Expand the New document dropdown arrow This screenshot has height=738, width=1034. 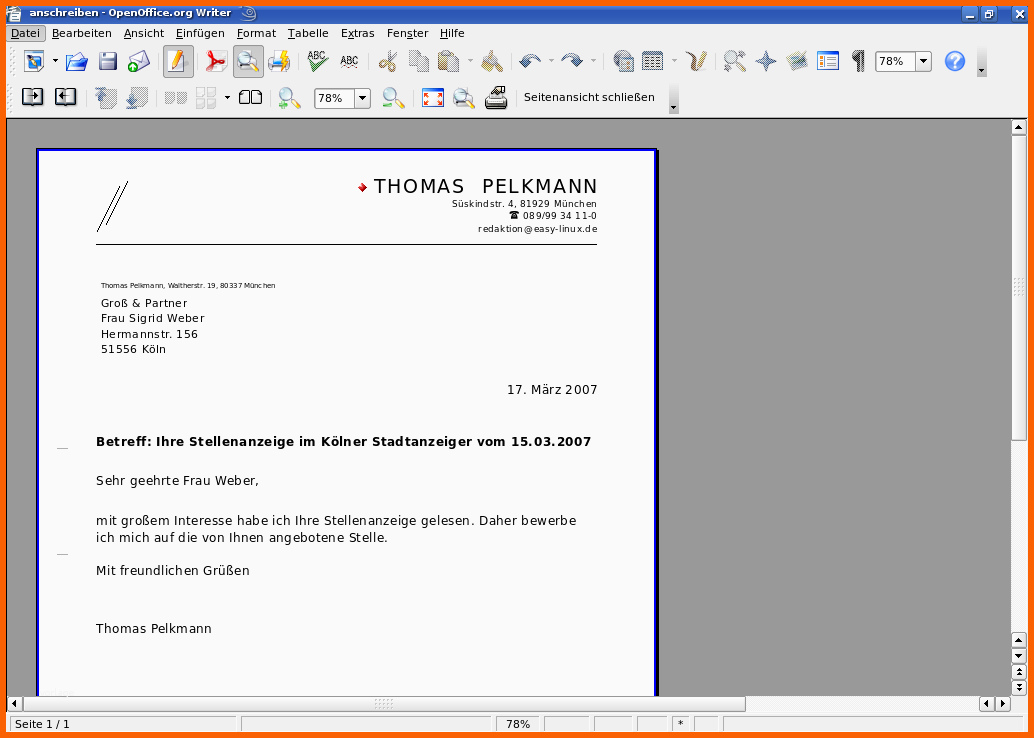55,62
